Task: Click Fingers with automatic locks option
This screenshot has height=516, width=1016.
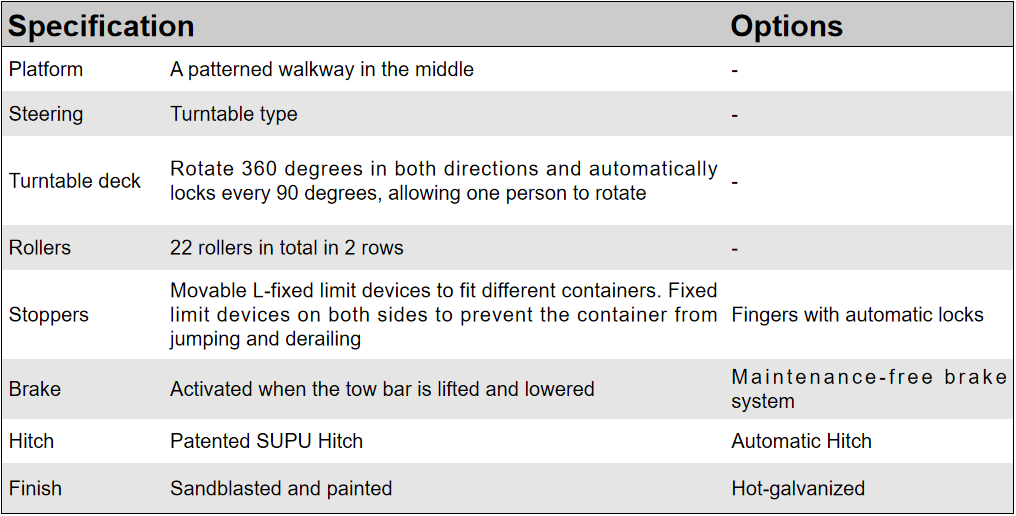Action: (857, 315)
